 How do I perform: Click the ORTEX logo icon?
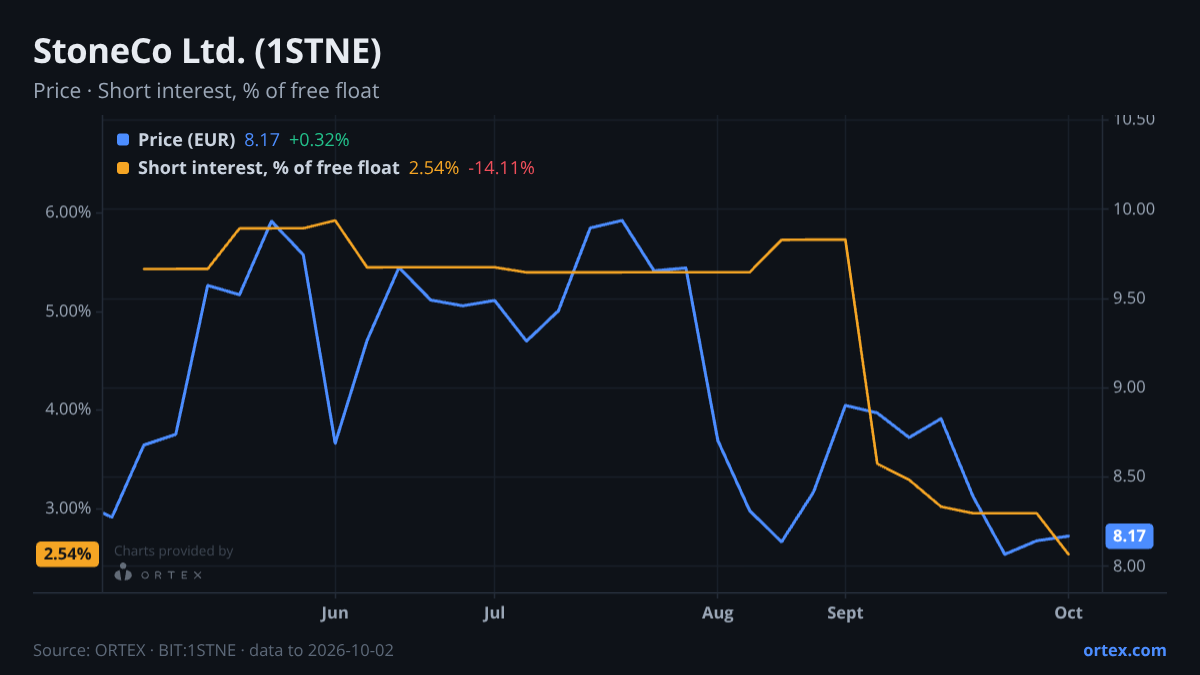pos(123,573)
